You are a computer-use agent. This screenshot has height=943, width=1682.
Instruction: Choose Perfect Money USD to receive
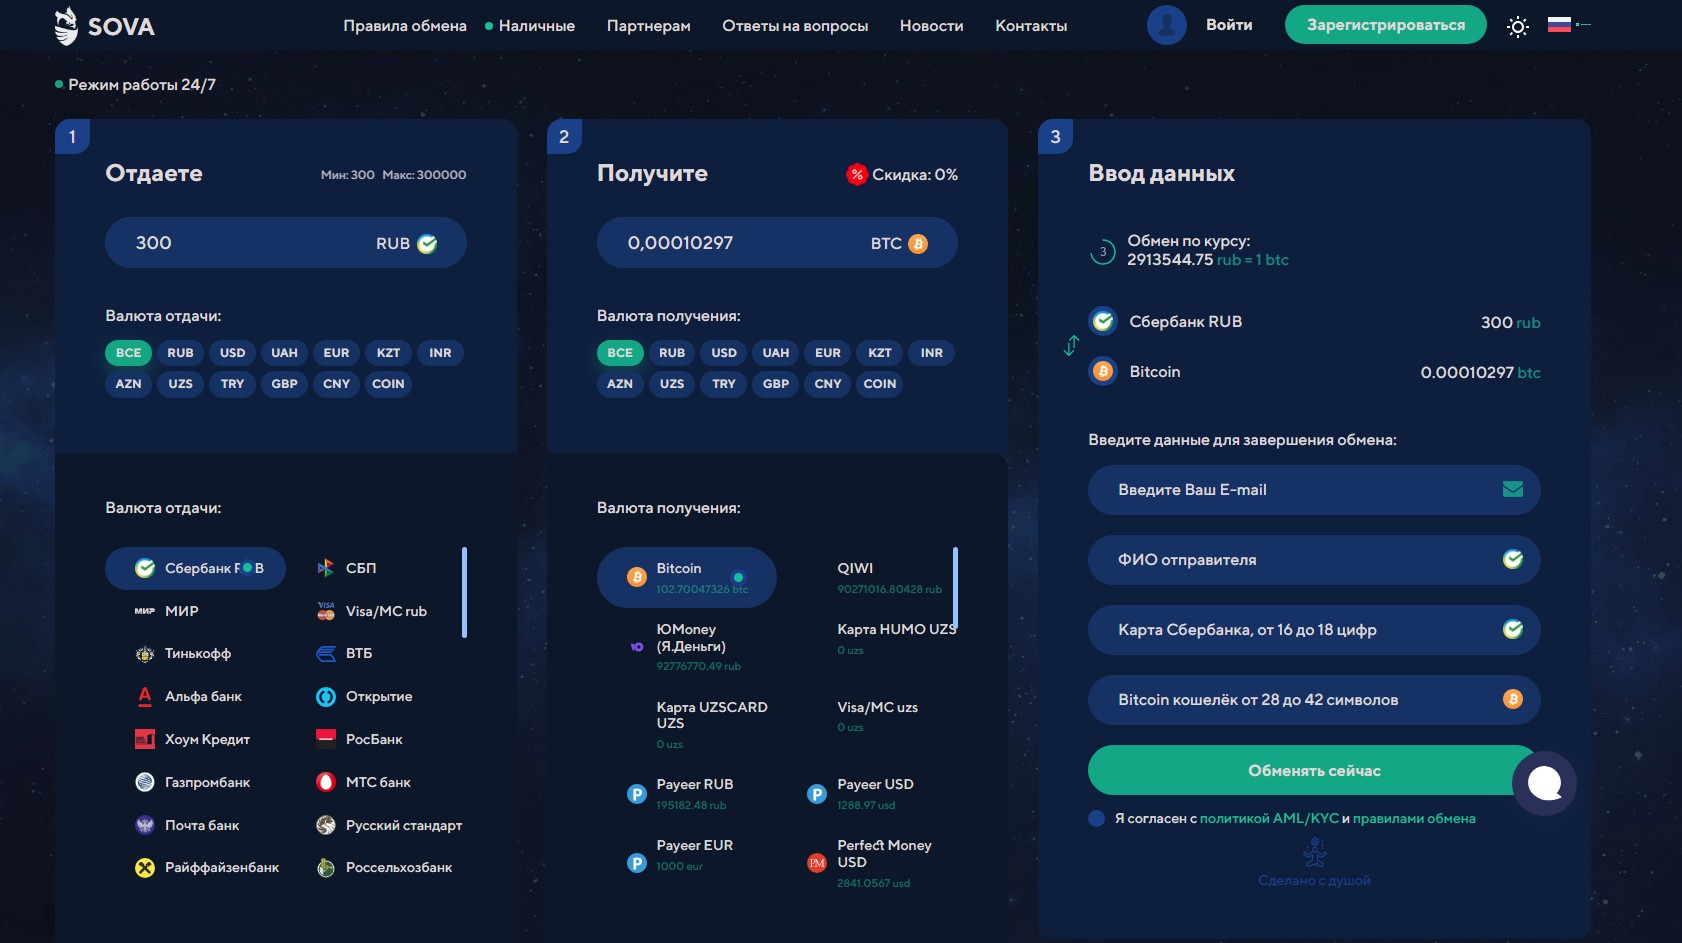coord(870,863)
